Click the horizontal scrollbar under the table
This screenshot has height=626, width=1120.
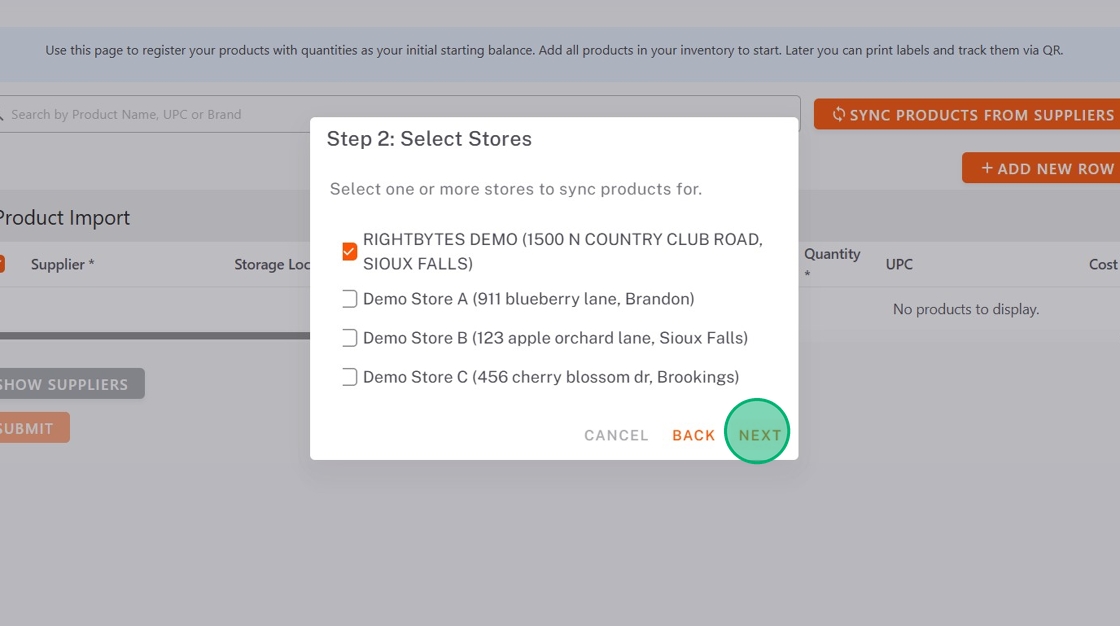pos(150,336)
